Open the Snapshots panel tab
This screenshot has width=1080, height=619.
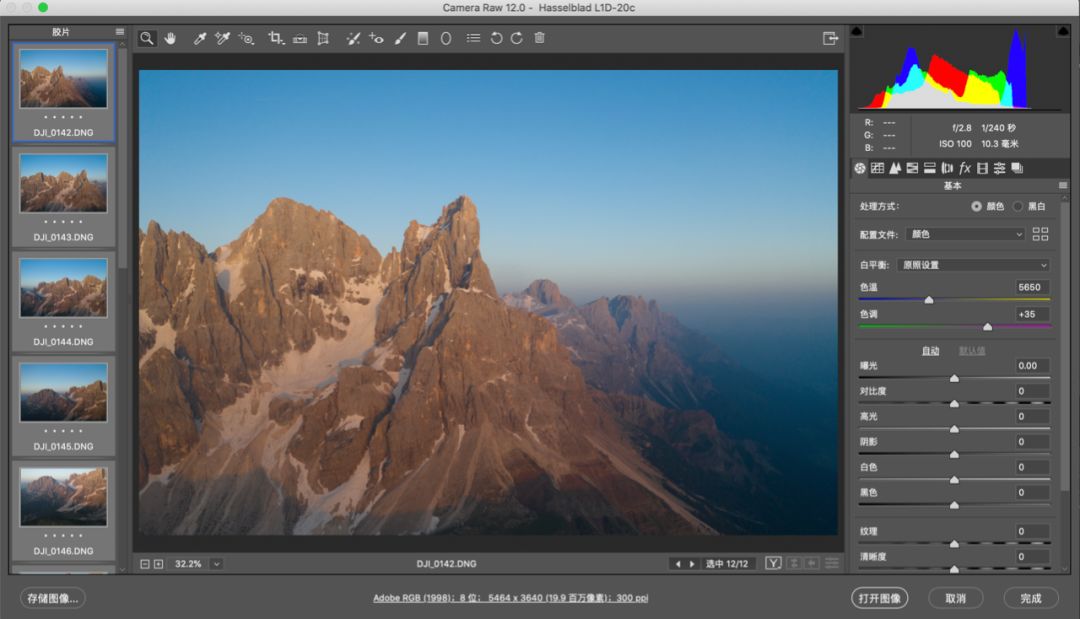[x=1017, y=168]
